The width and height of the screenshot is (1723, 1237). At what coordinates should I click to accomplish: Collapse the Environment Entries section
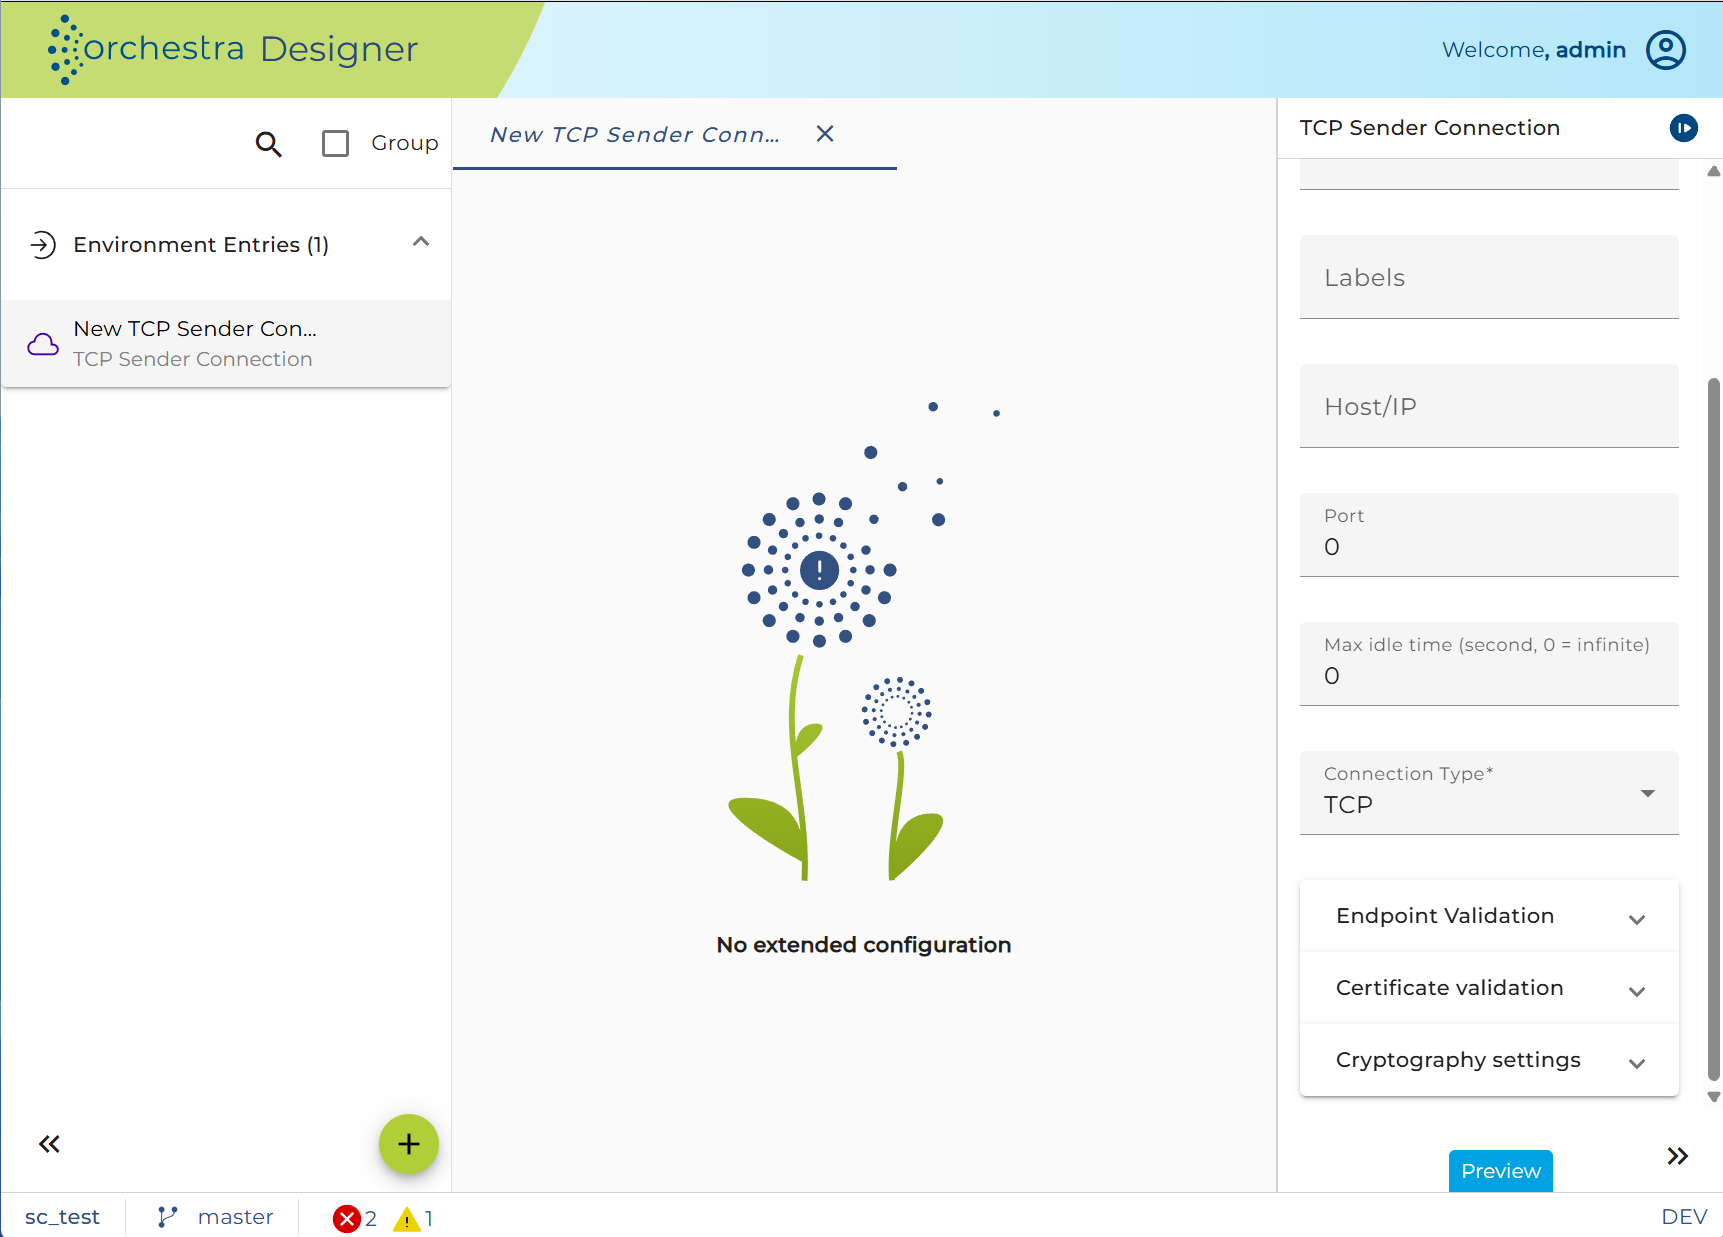(421, 242)
